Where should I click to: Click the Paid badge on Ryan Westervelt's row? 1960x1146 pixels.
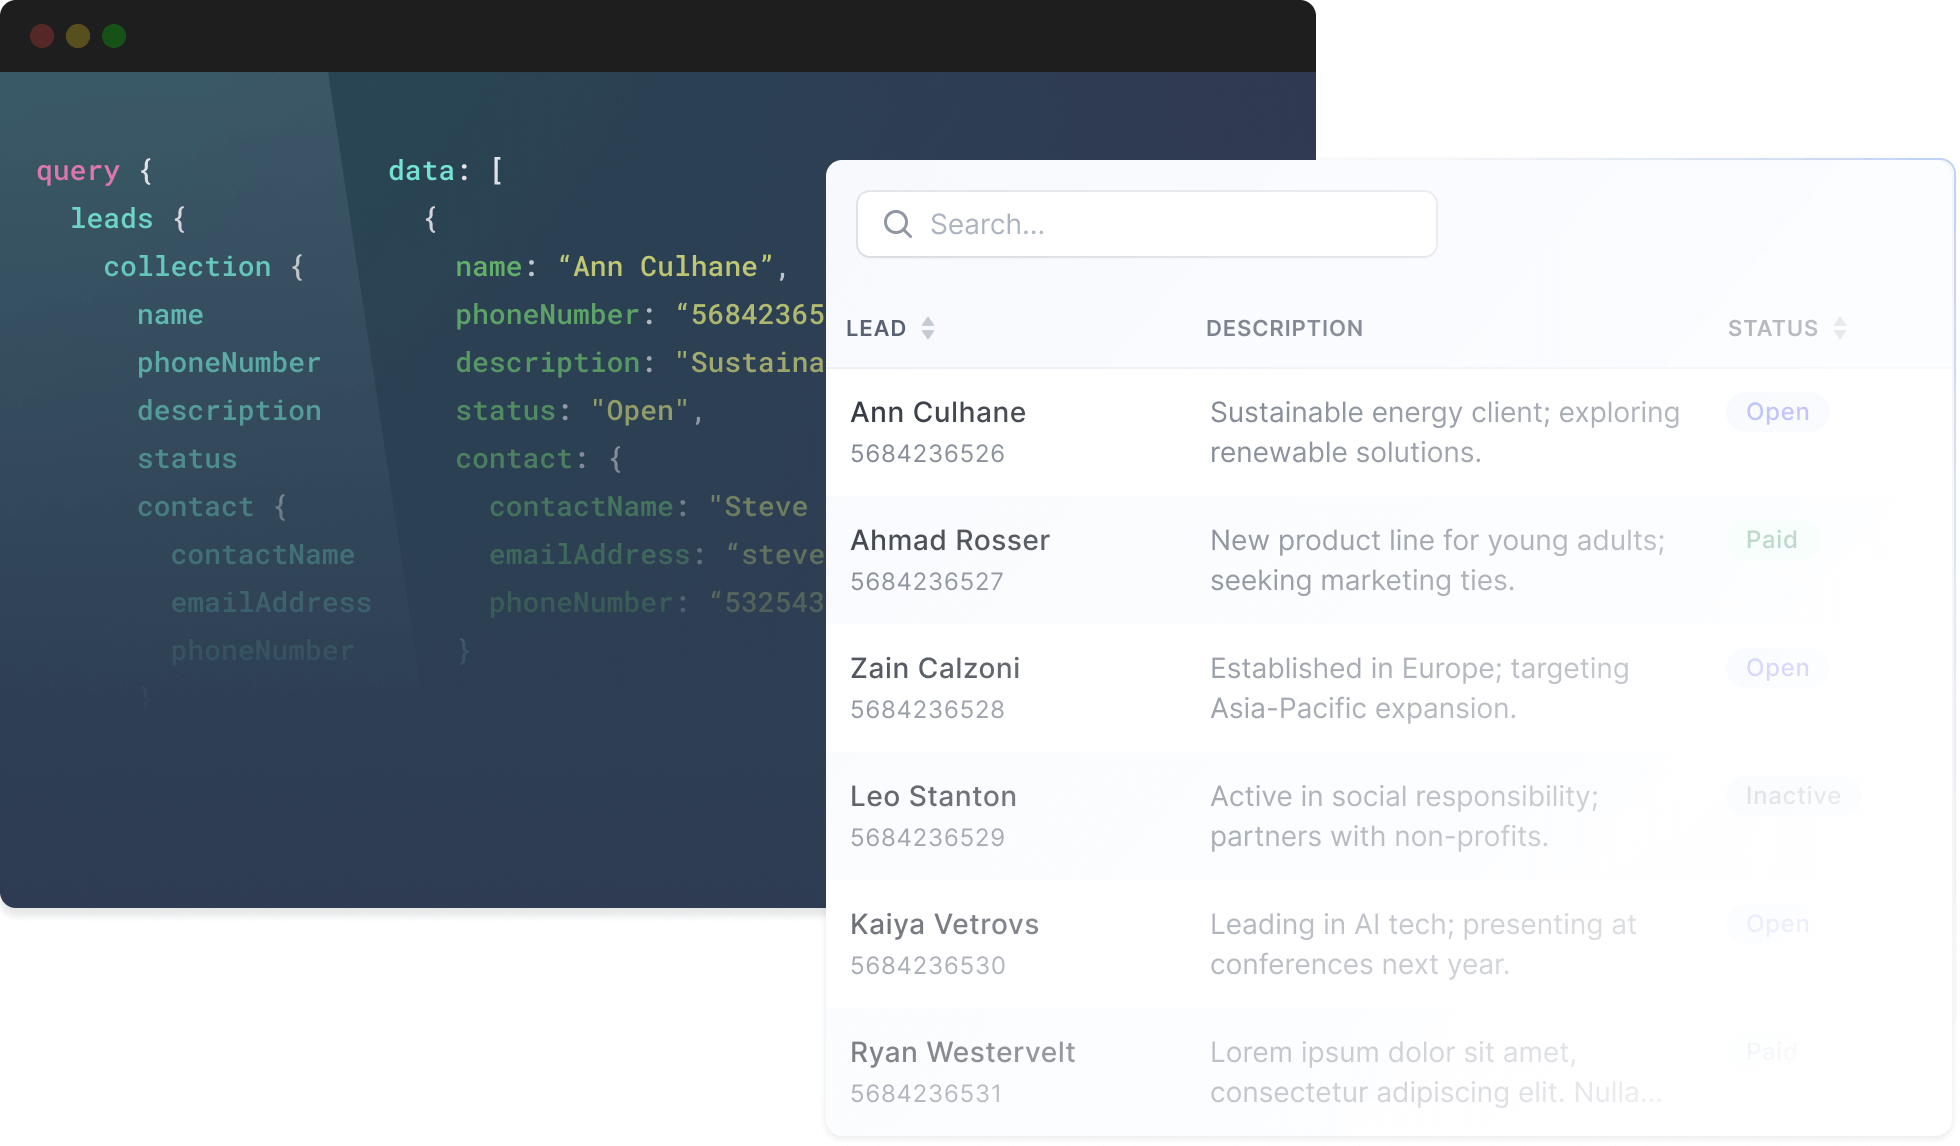pos(1770,1051)
